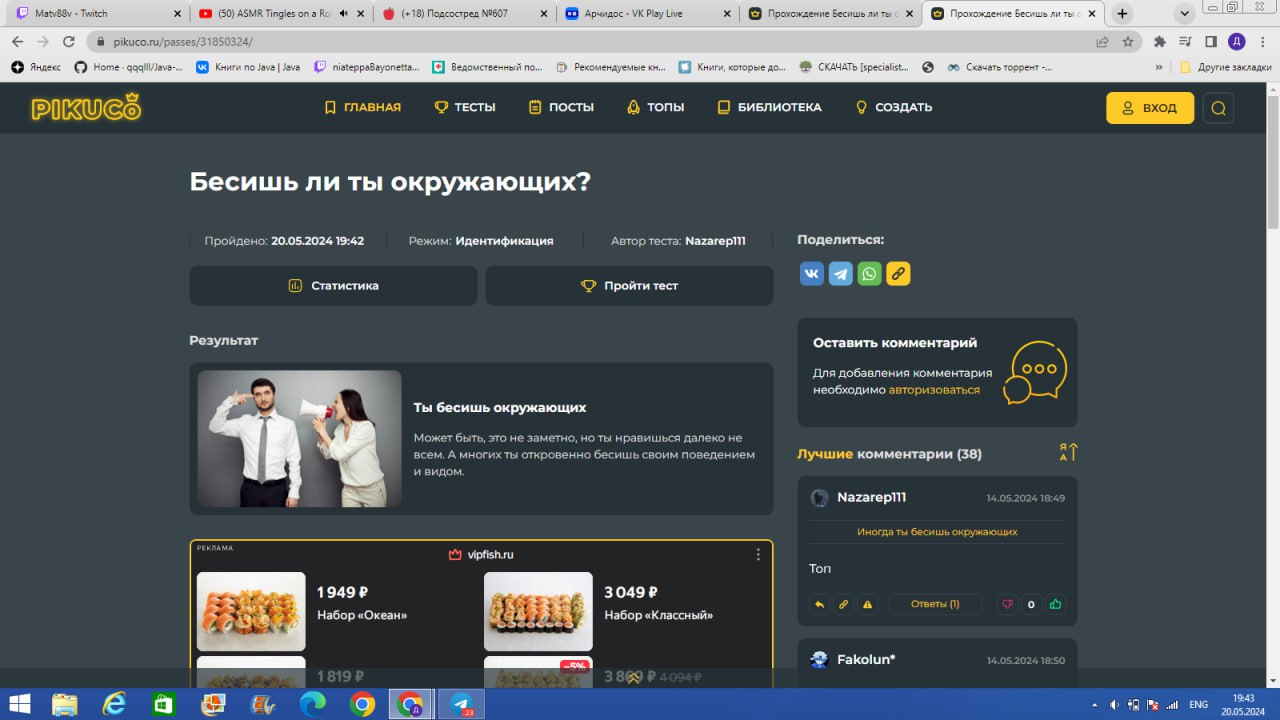Bookmark this page star icon
1280x720 pixels.
[x=1128, y=42]
